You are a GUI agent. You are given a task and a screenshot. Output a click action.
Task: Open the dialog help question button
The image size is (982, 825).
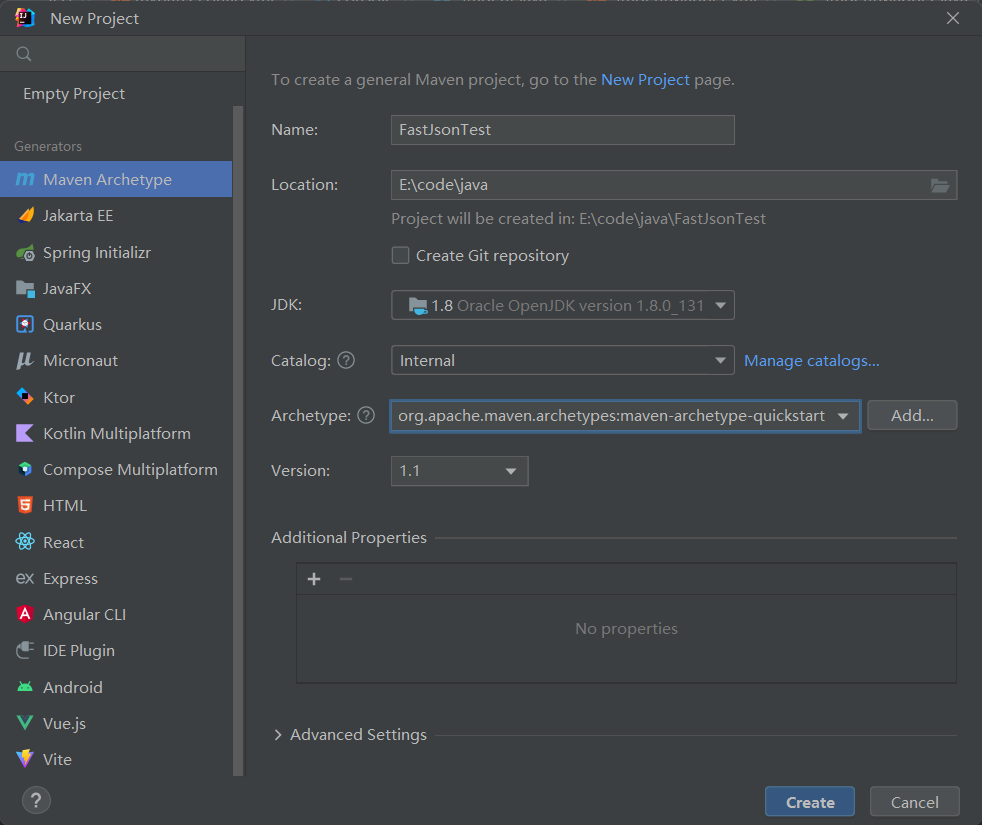[x=36, y=801]
